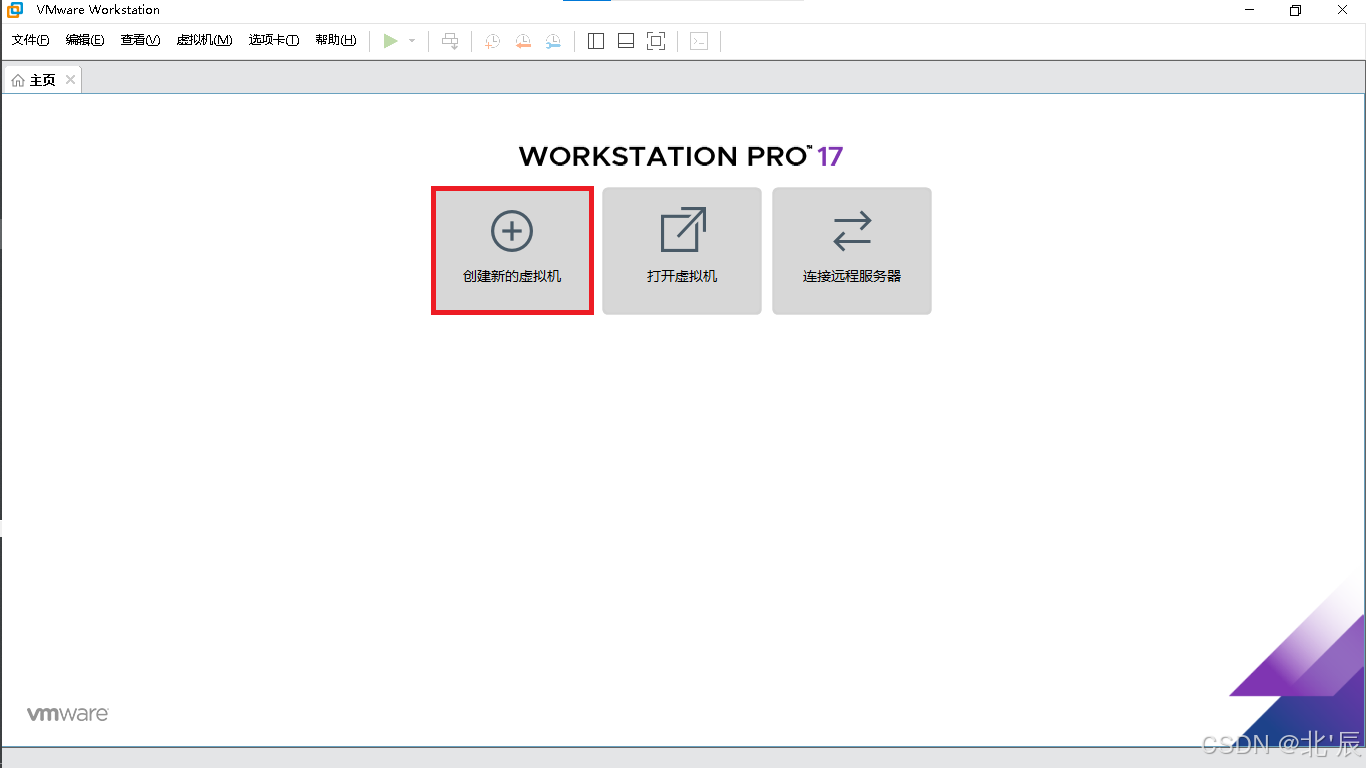Click the VMware Workstation title bar logo
This screenshot has height=768, width=1366.
[15, 10]
